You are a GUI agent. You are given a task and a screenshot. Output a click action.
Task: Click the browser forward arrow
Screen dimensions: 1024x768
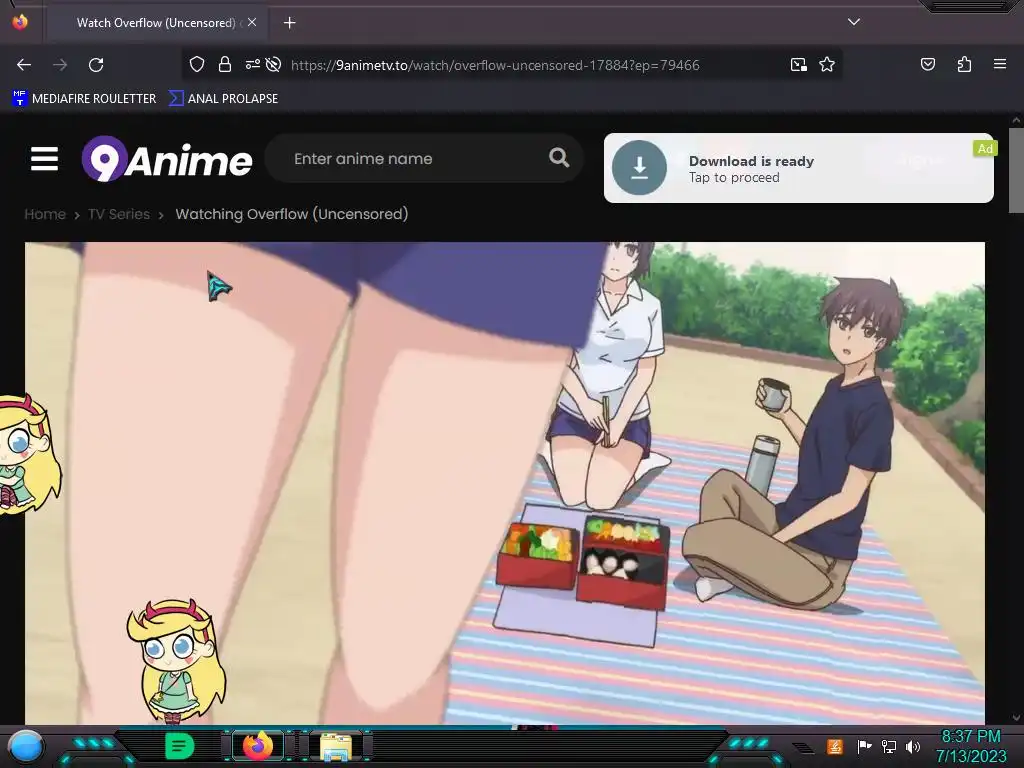pyautogui.click(x=60, y=65)
